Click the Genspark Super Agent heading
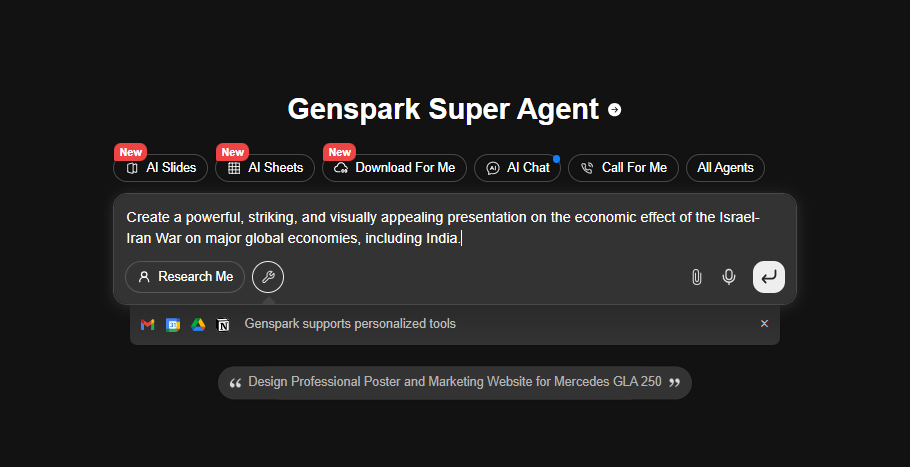This screenshot has width=910, height=467. coord(443,109)
